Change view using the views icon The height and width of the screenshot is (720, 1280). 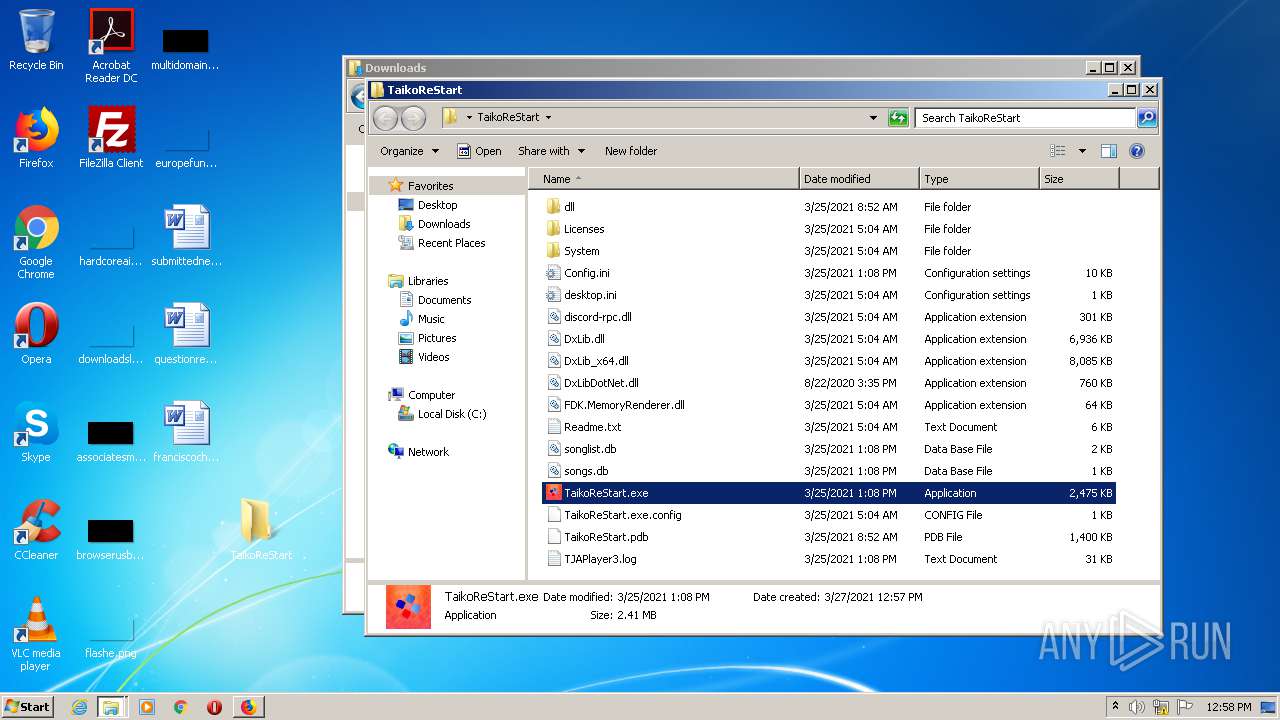pyautogui.click(x=1058, y=151)
